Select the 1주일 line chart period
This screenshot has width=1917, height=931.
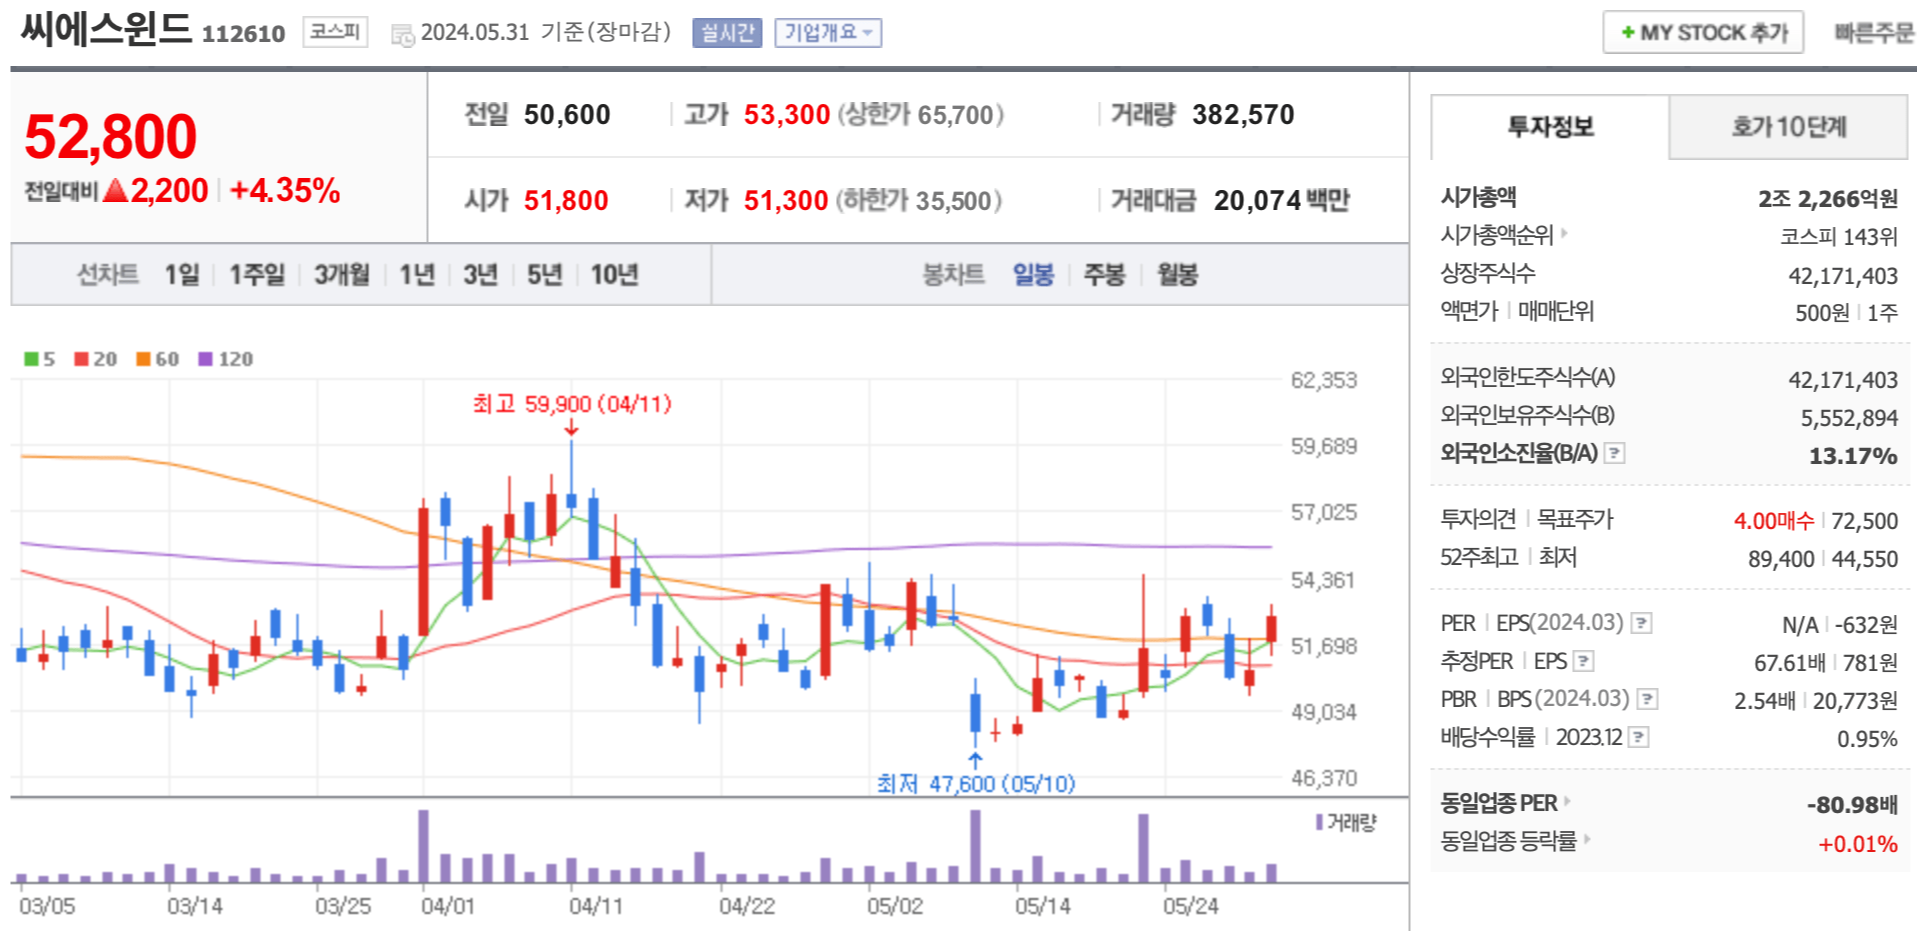click(257, 274)
